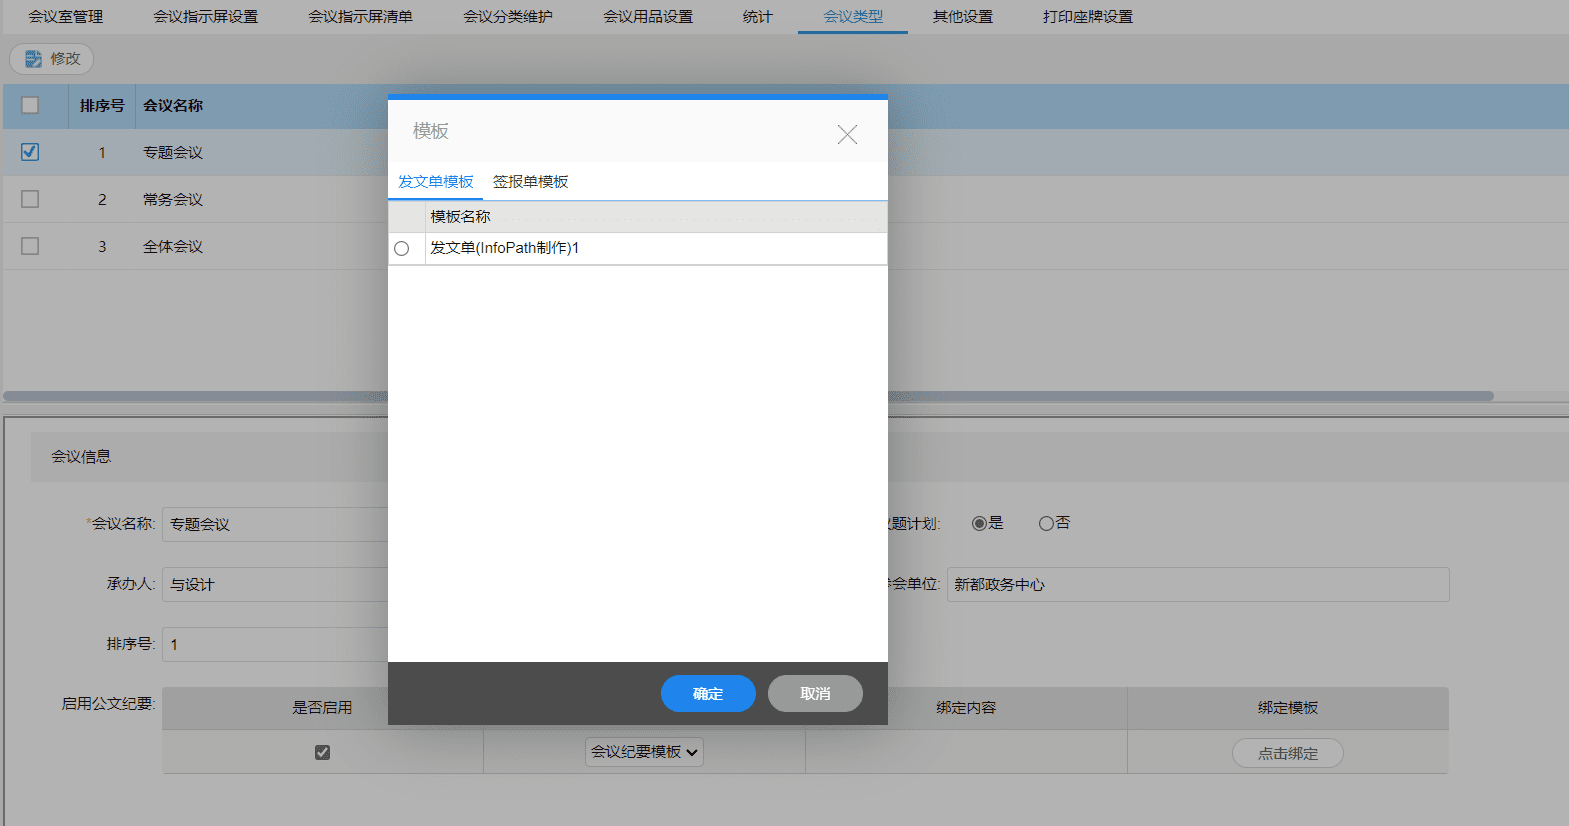The height and width of the screenshot is (826, 1569).
Task: Open 会议用品设置 tab
Action: pyautogui.click(x=648, y=17)
